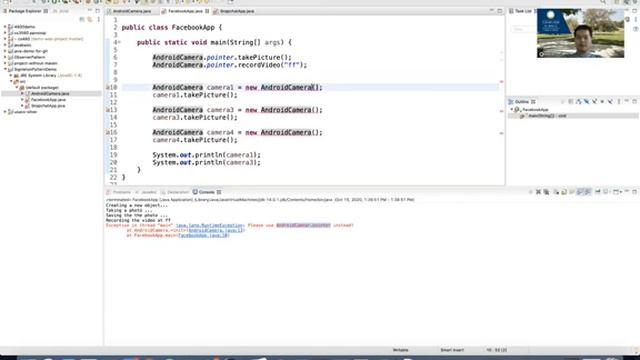Screen dimensions: 640x360
Task: Minimize the Package Explorer view
Action: 89,11
